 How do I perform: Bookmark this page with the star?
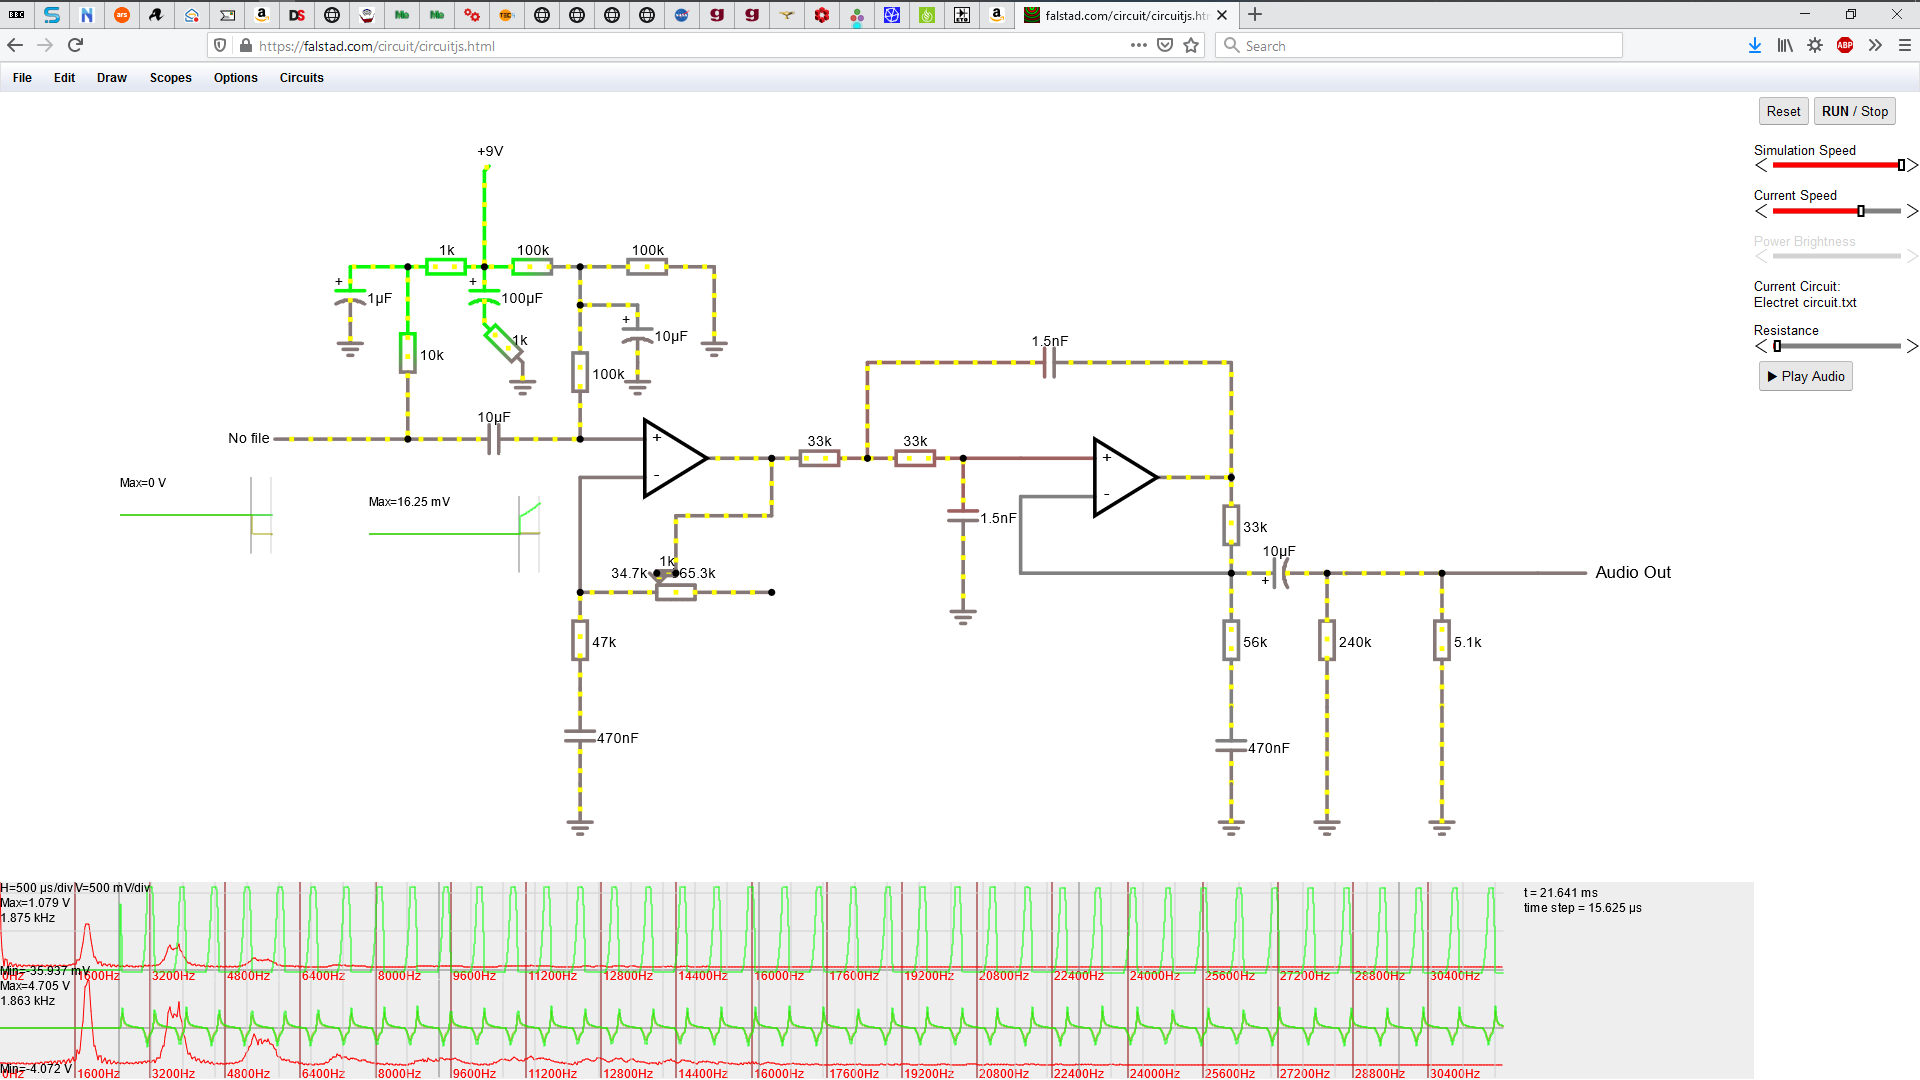pos(1191,45)
